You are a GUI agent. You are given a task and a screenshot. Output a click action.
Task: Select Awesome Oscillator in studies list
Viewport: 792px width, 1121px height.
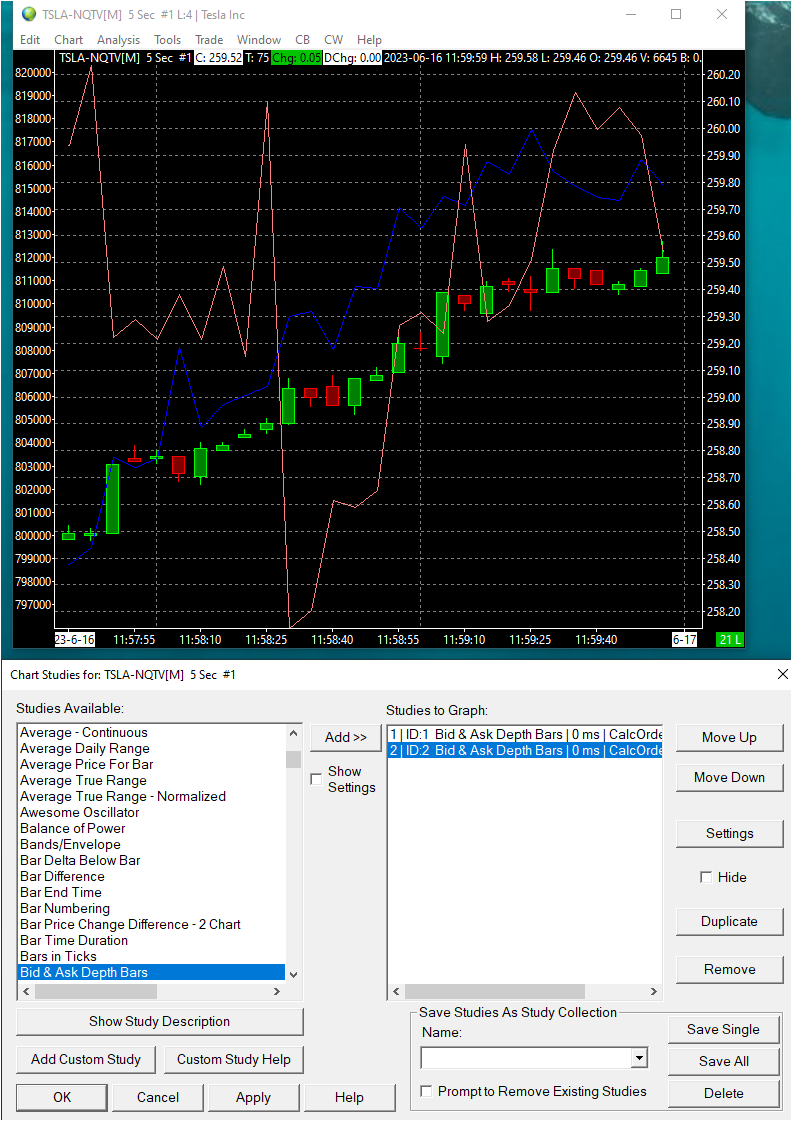(79, 812)
